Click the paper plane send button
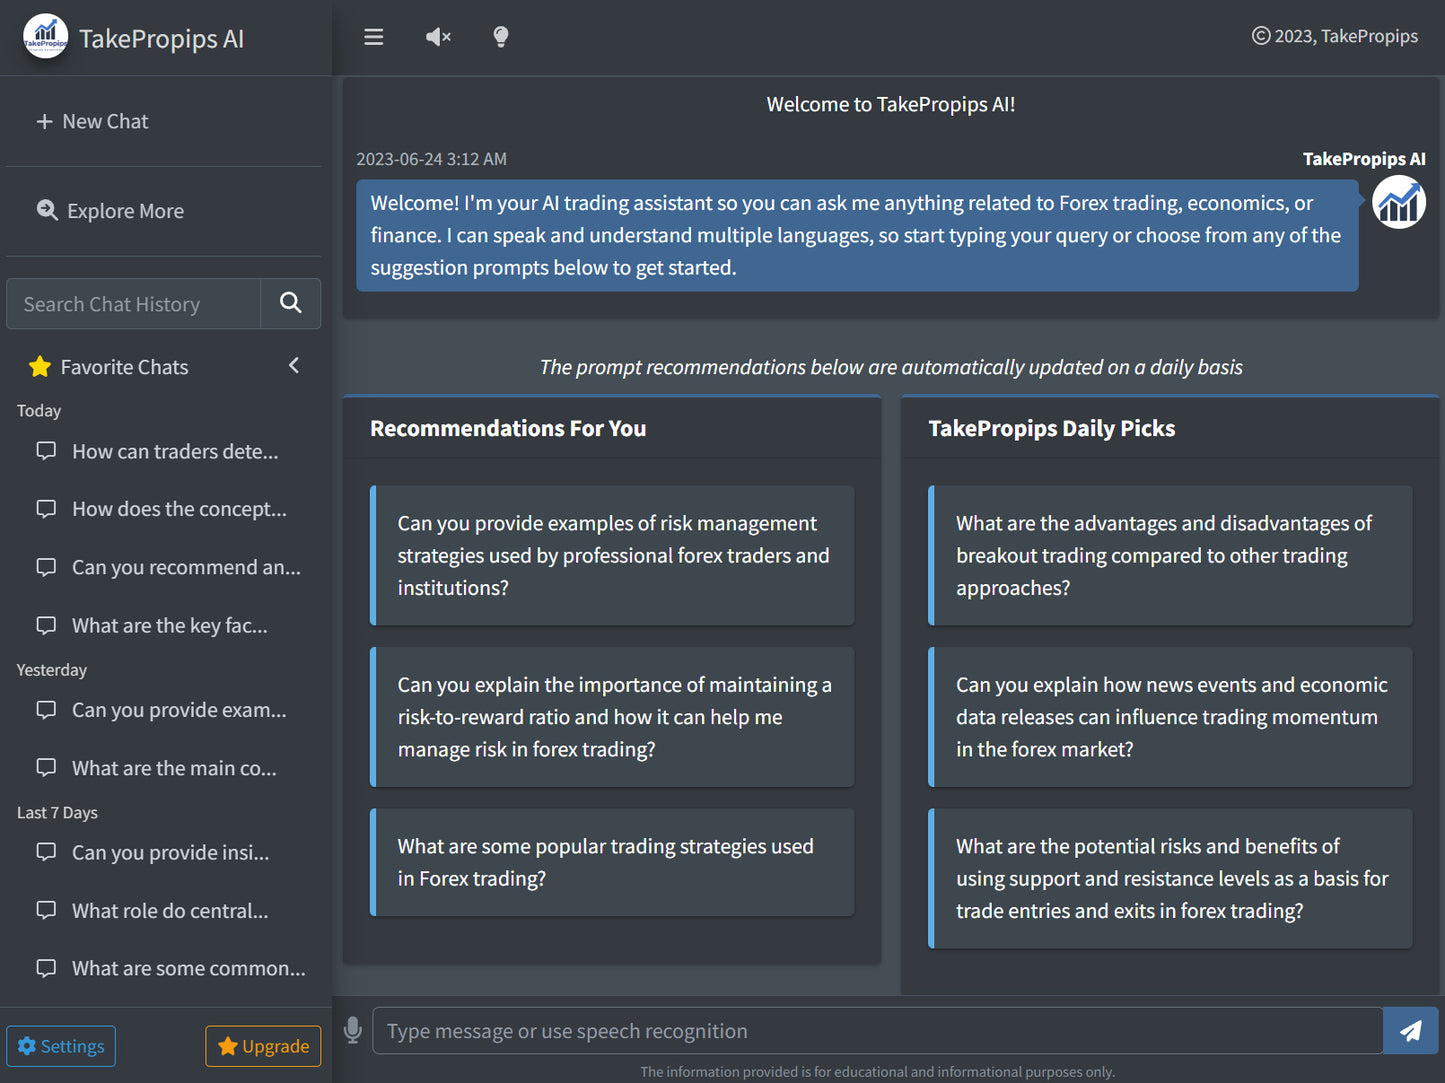 [1411, 1031]
